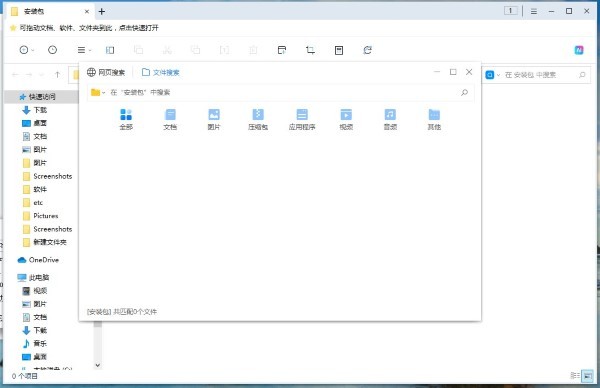Open the view list layout dropdown

[84, 50]
